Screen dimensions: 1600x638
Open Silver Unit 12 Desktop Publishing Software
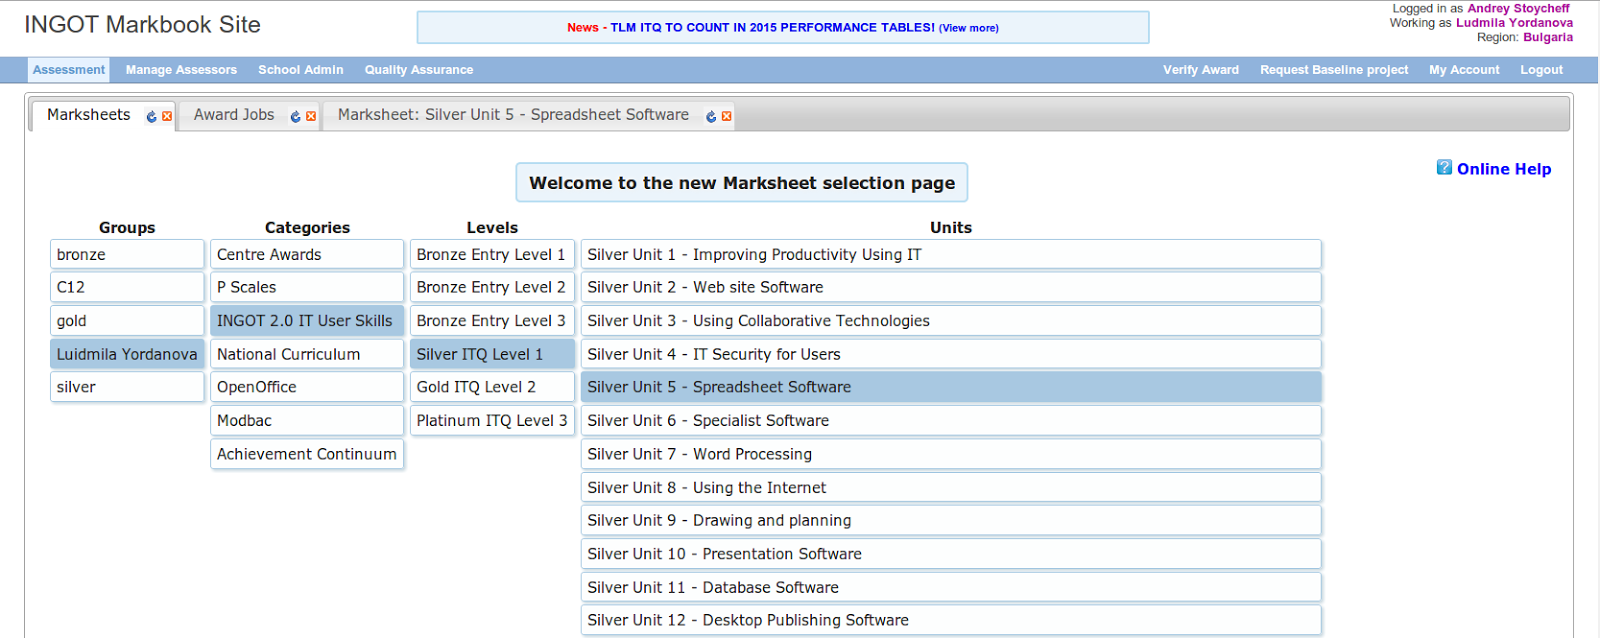(x=951, y=621)
